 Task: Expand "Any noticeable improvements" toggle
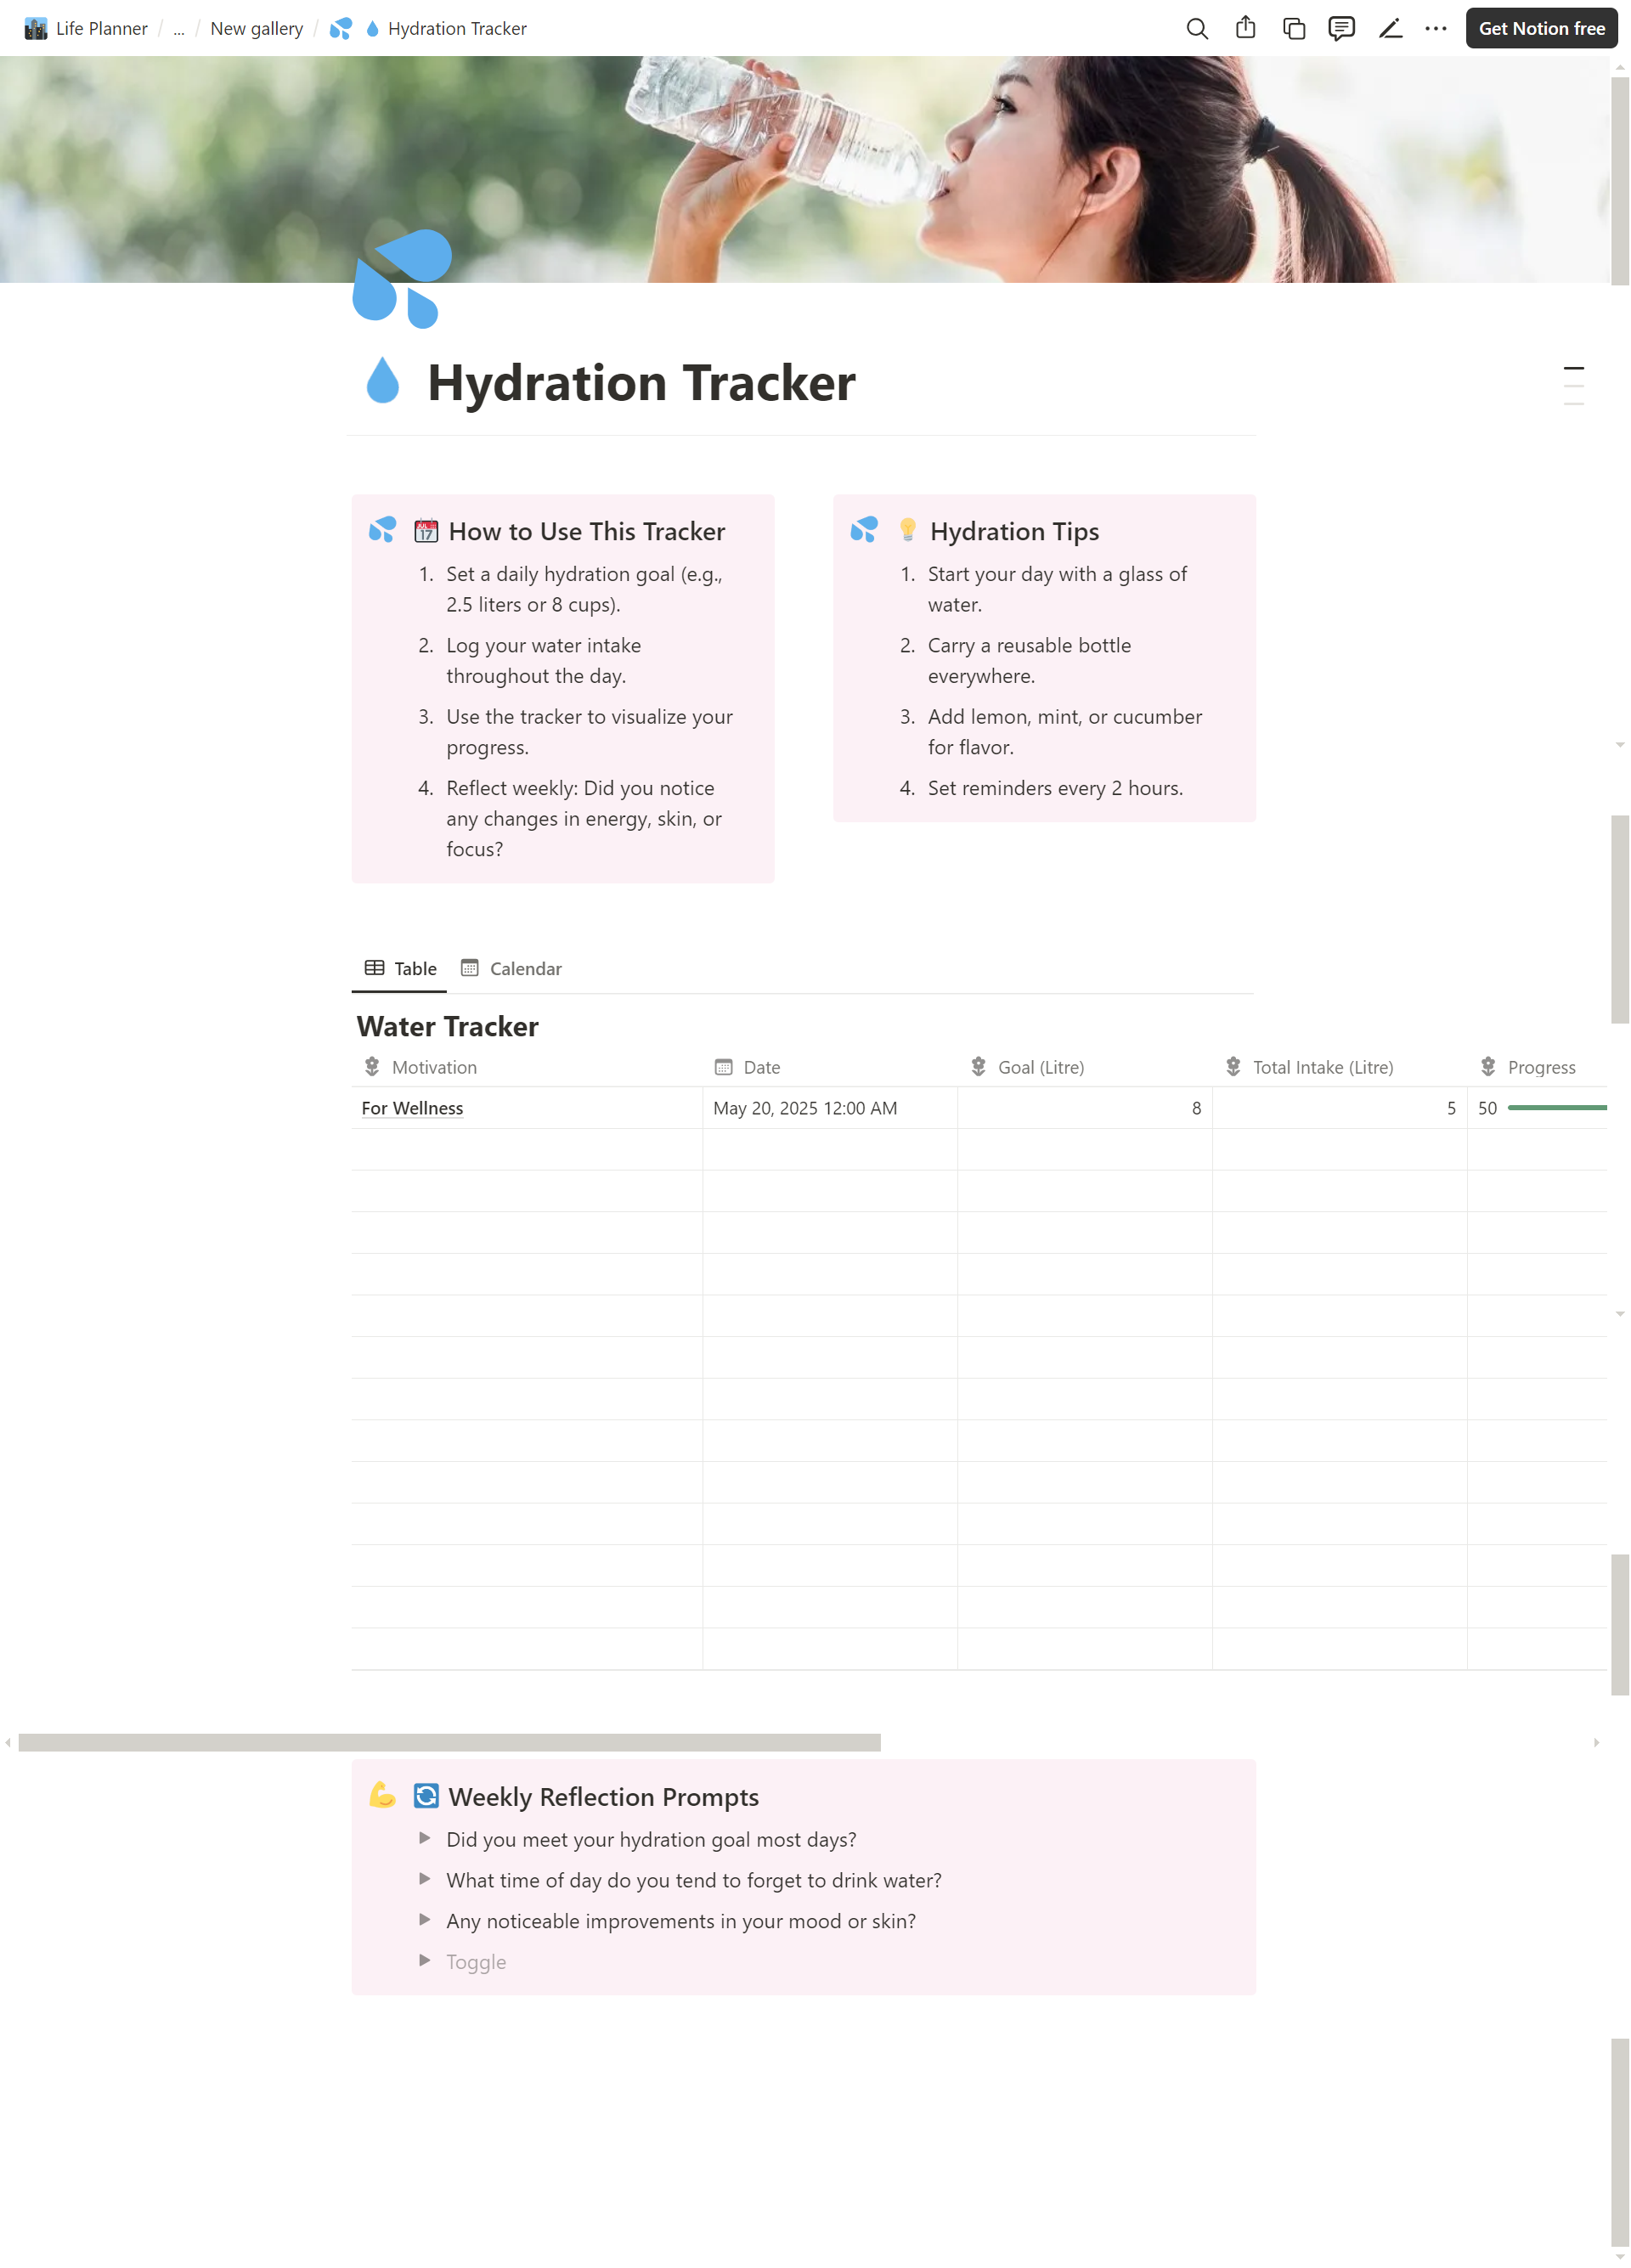[425, 1920]
